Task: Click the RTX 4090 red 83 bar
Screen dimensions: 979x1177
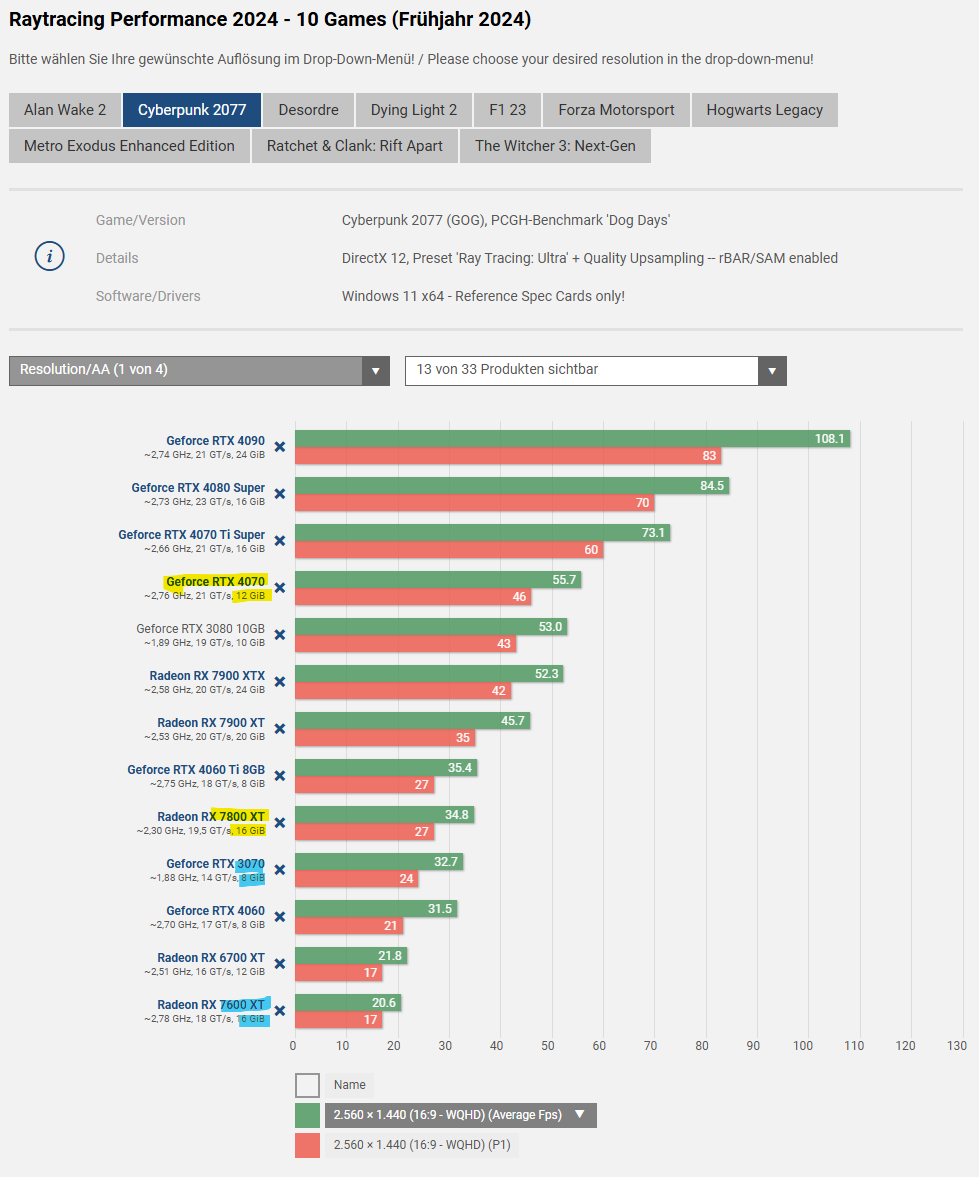Action: [508, 456]
